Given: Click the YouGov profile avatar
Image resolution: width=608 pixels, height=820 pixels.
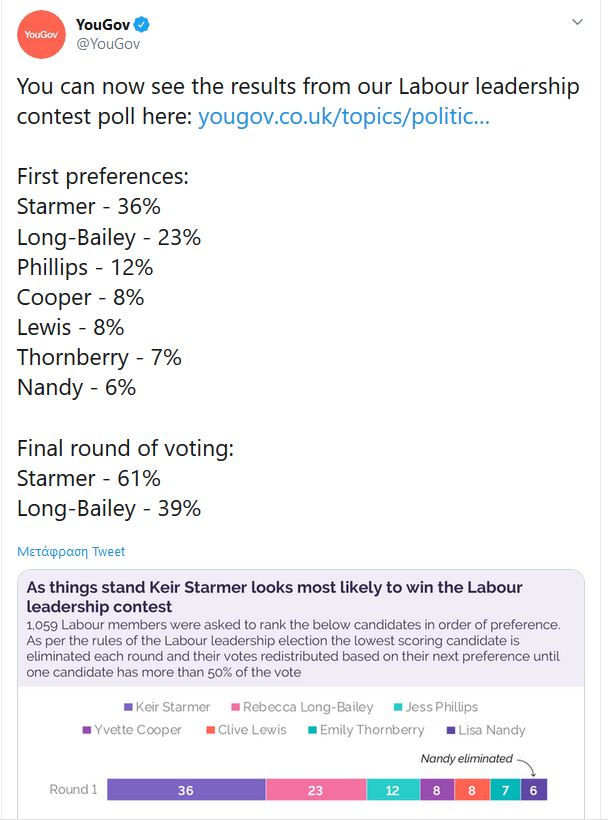Looking at the screenshot, I should 41,35.
